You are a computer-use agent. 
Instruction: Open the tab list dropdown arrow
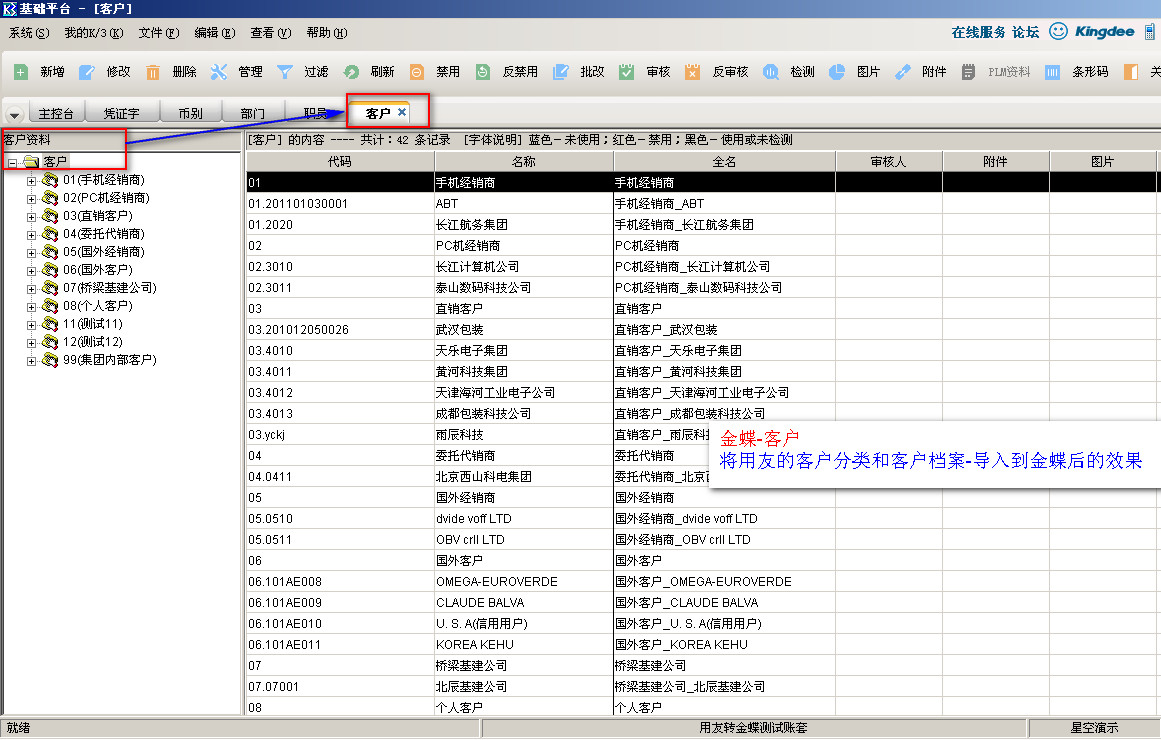14,115
